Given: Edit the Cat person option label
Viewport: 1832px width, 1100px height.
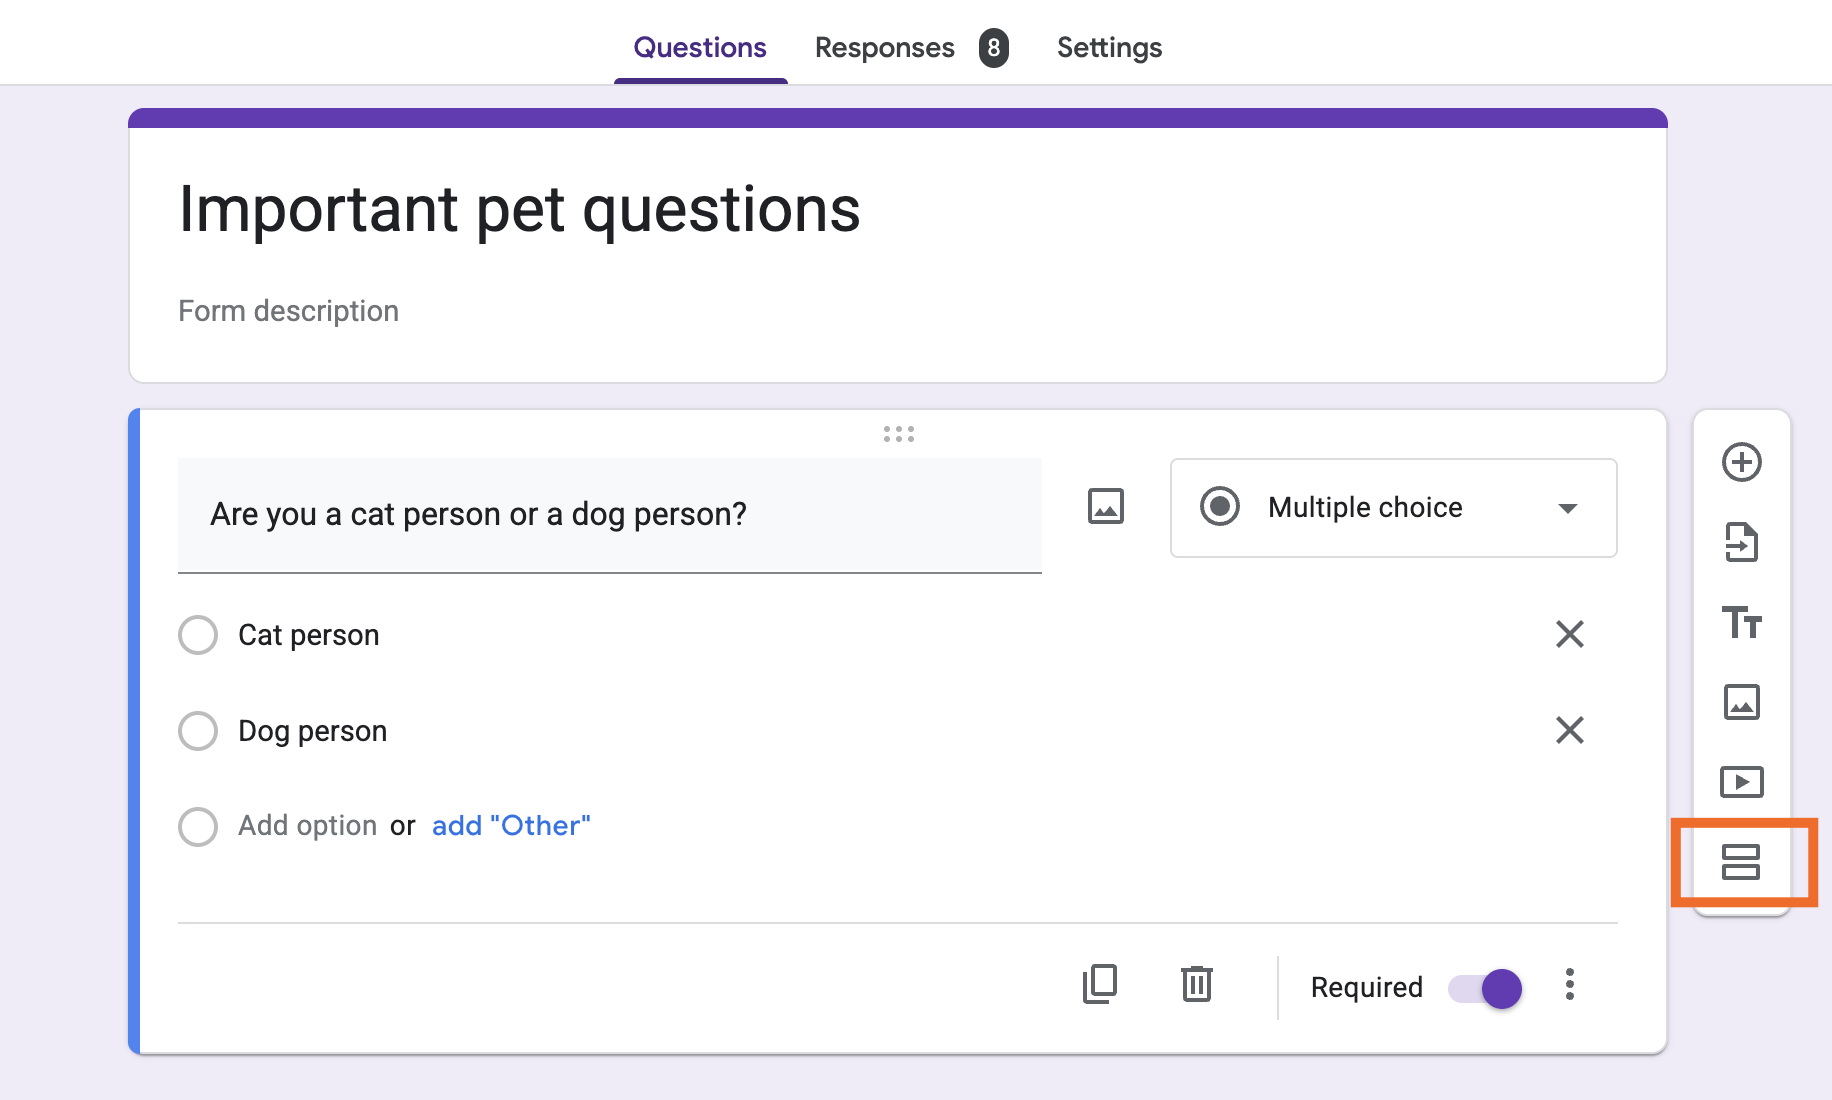Looking at the screenshot, I should click(x=308, y=635).
